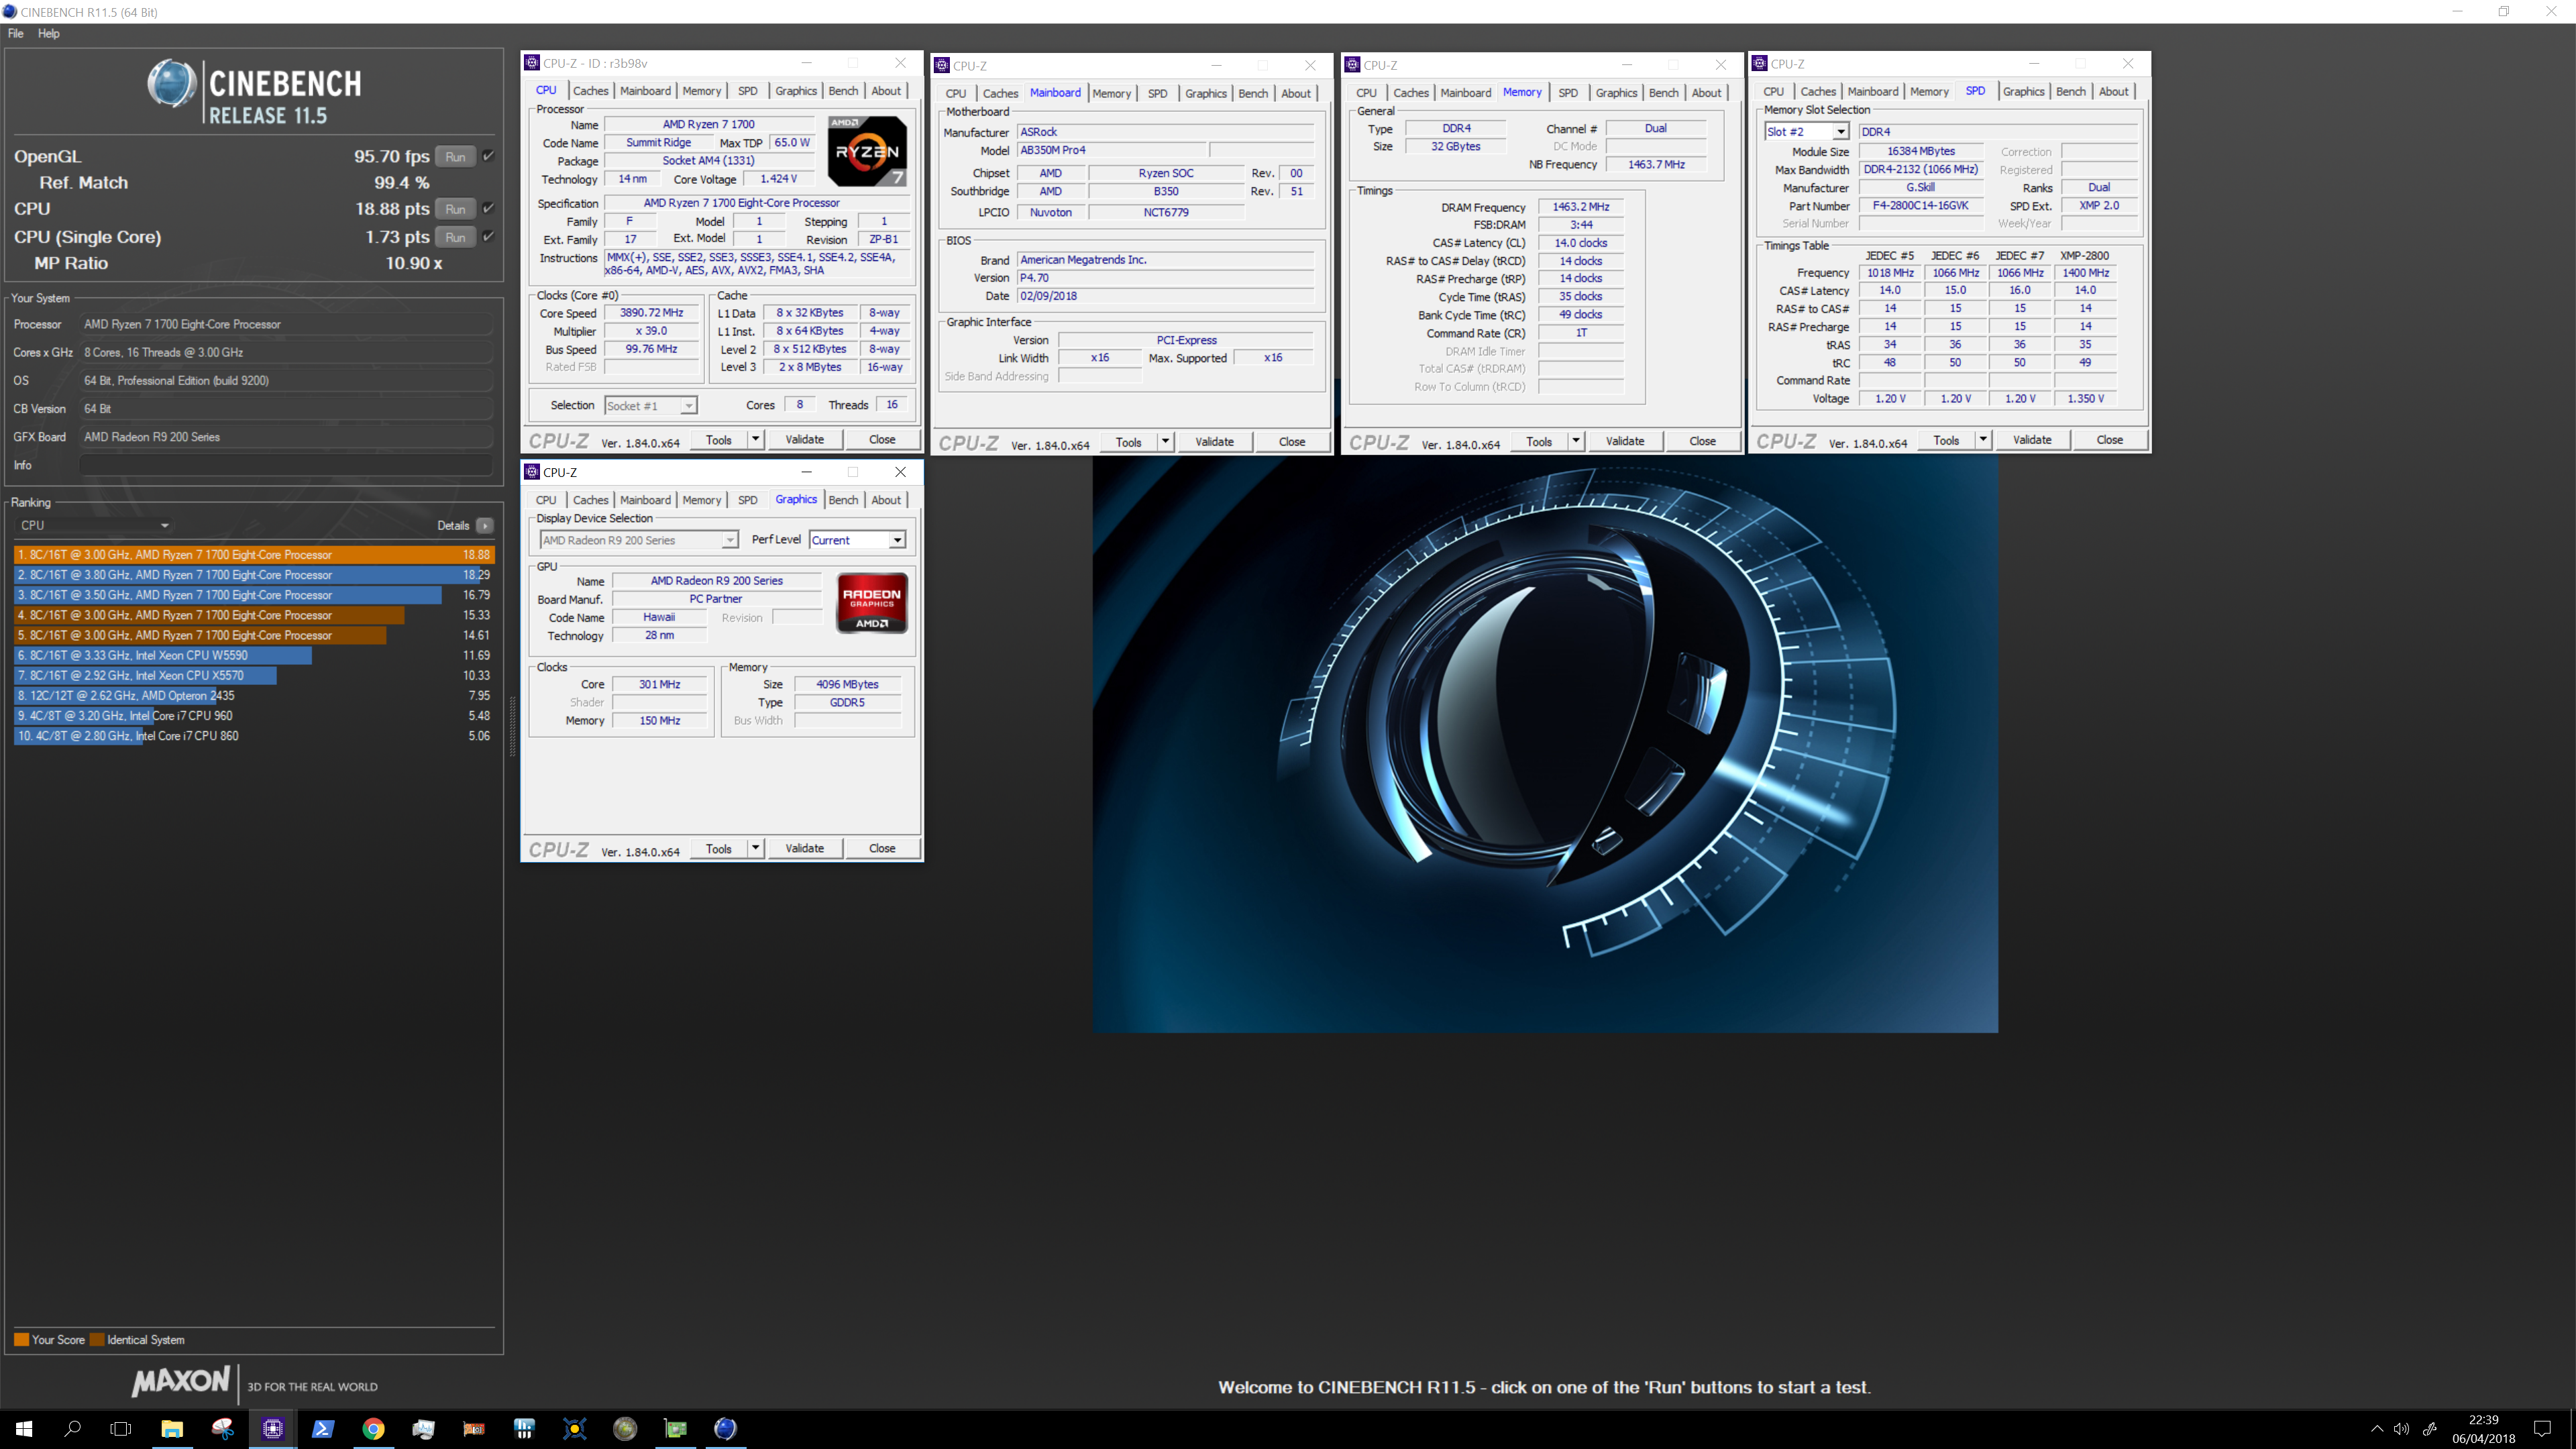Open taskbar search magnifier
The width and height of the screenshot is (2576, 1449).
(72, 1428)
